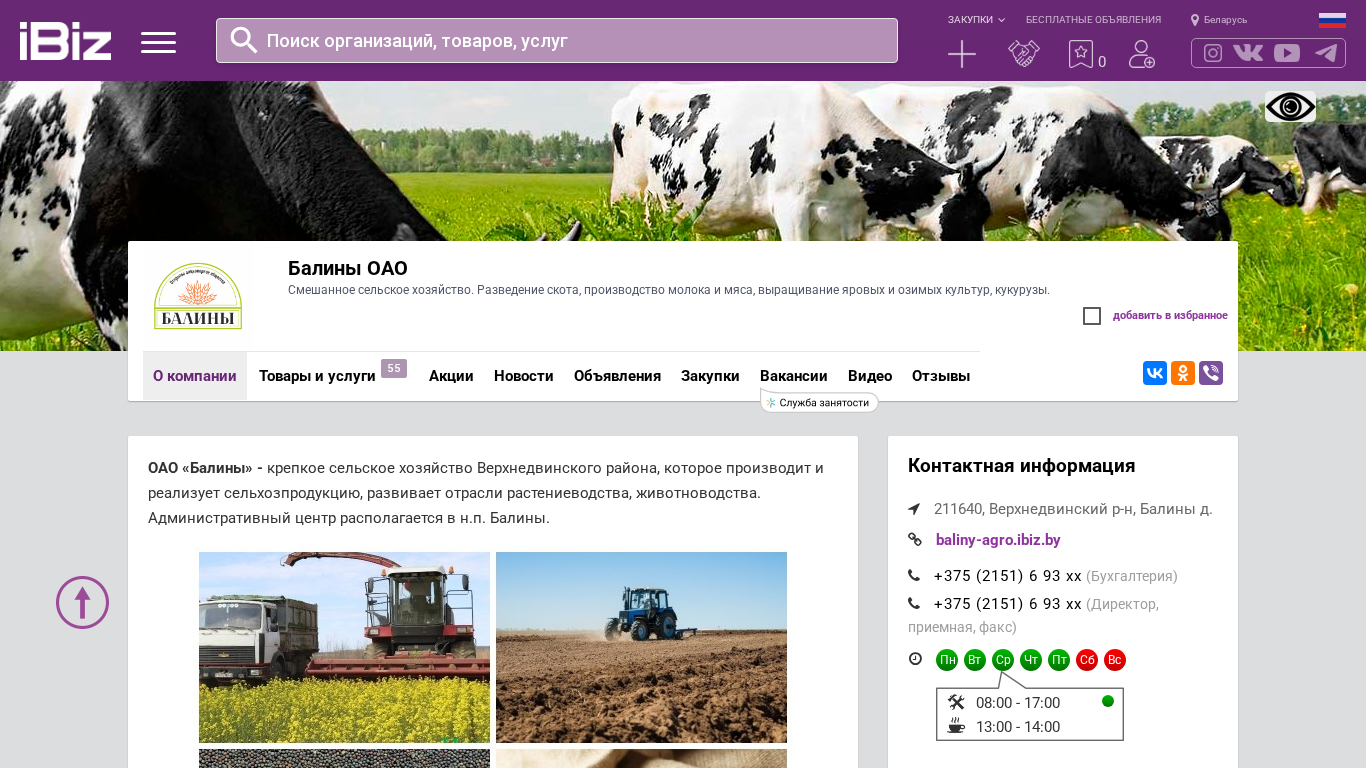
Task: Open the Беларусь region selector
Action: [1219, 20]
